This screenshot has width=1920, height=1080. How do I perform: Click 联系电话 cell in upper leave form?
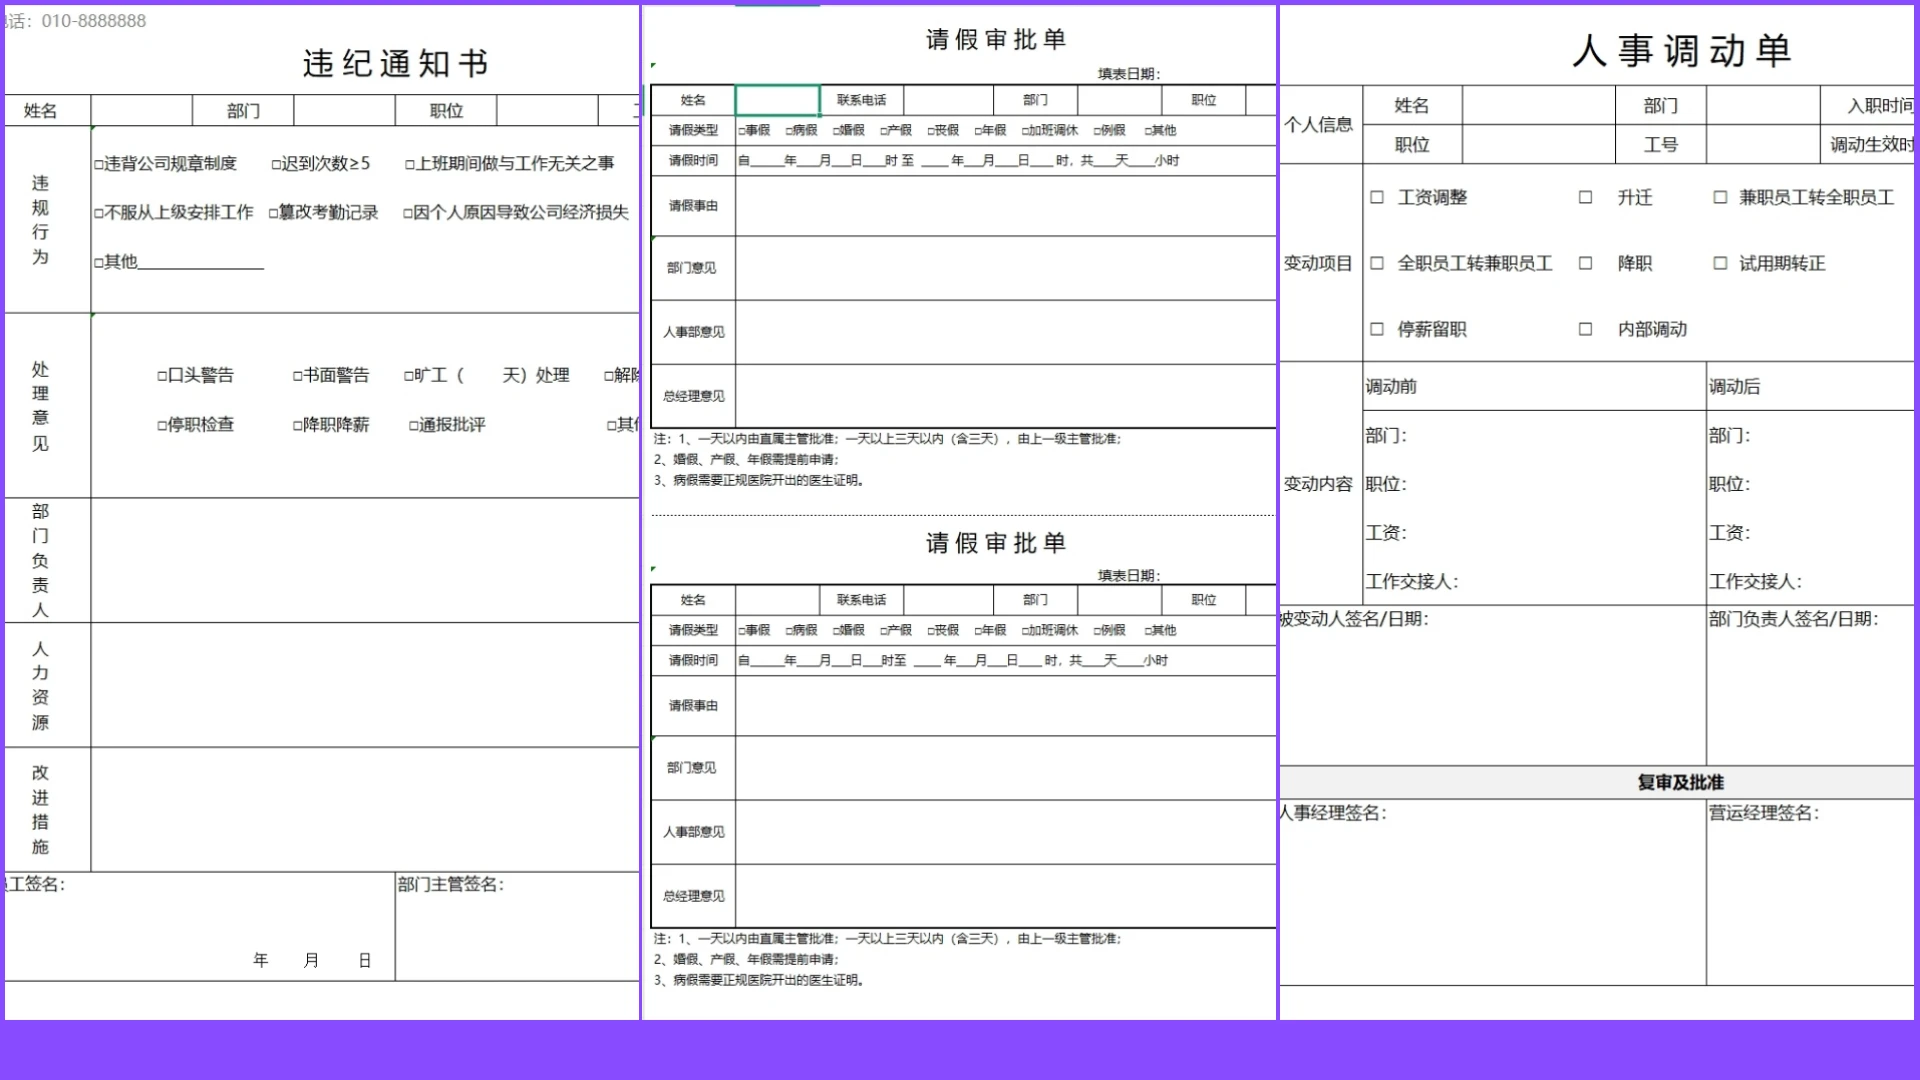[861, 100]
